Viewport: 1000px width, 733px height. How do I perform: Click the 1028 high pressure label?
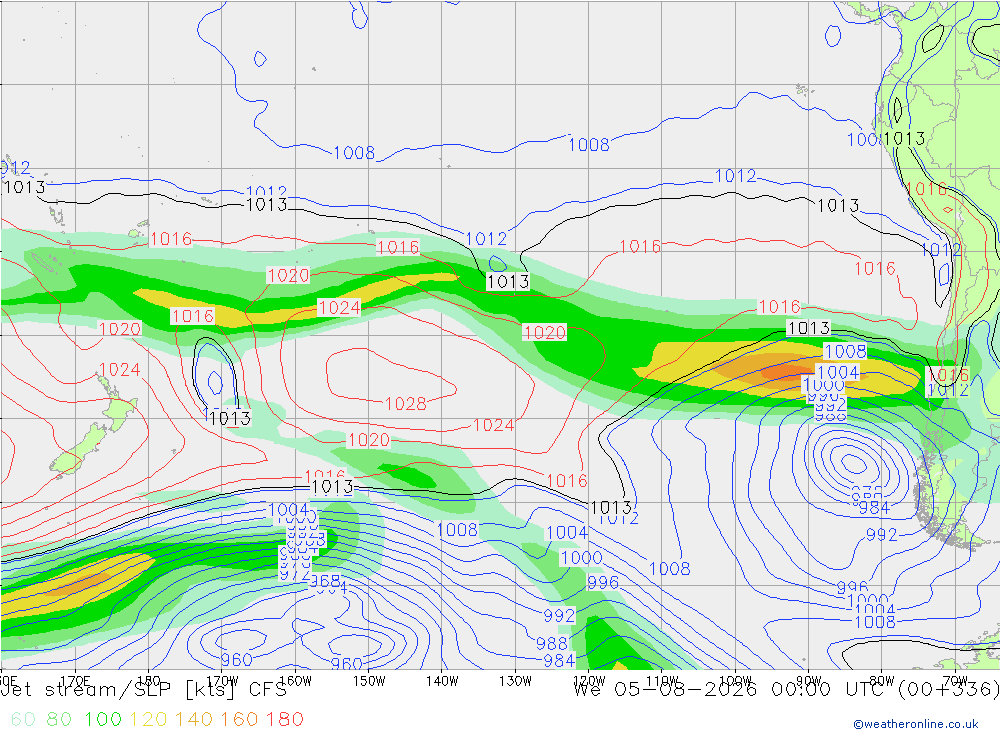(x=406, y=404)
